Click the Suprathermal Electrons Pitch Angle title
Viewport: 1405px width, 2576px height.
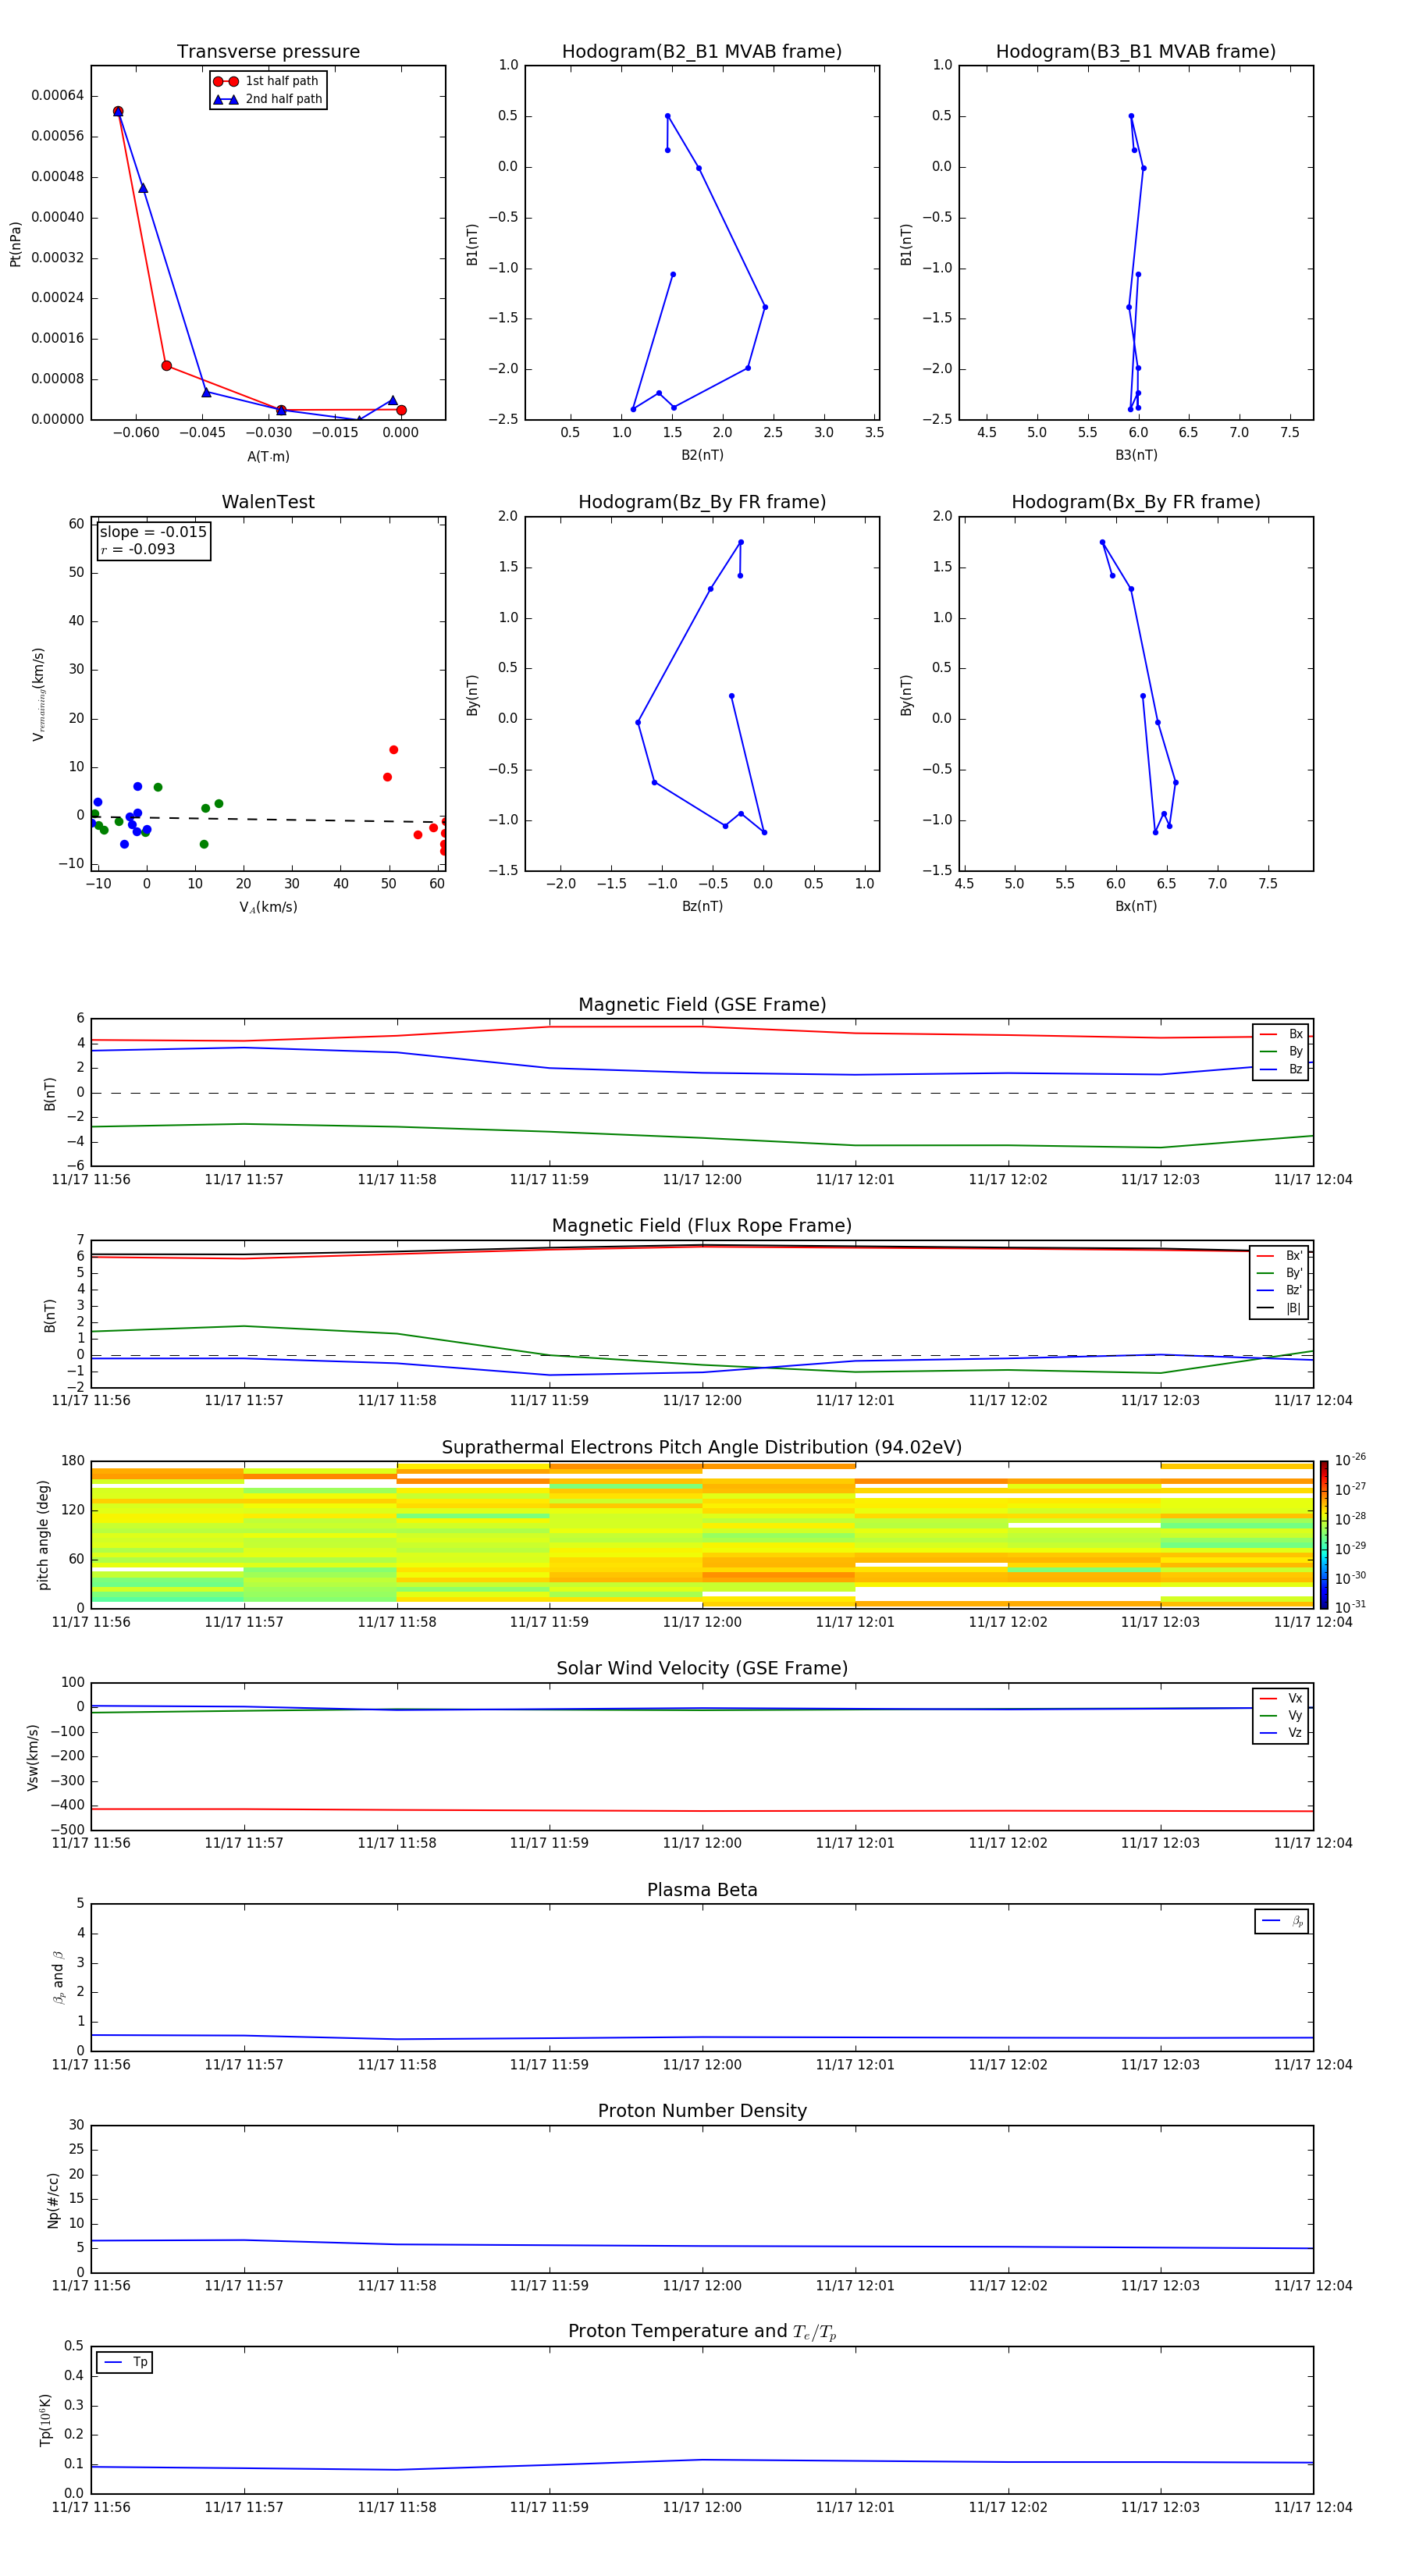coord(702,1448)
